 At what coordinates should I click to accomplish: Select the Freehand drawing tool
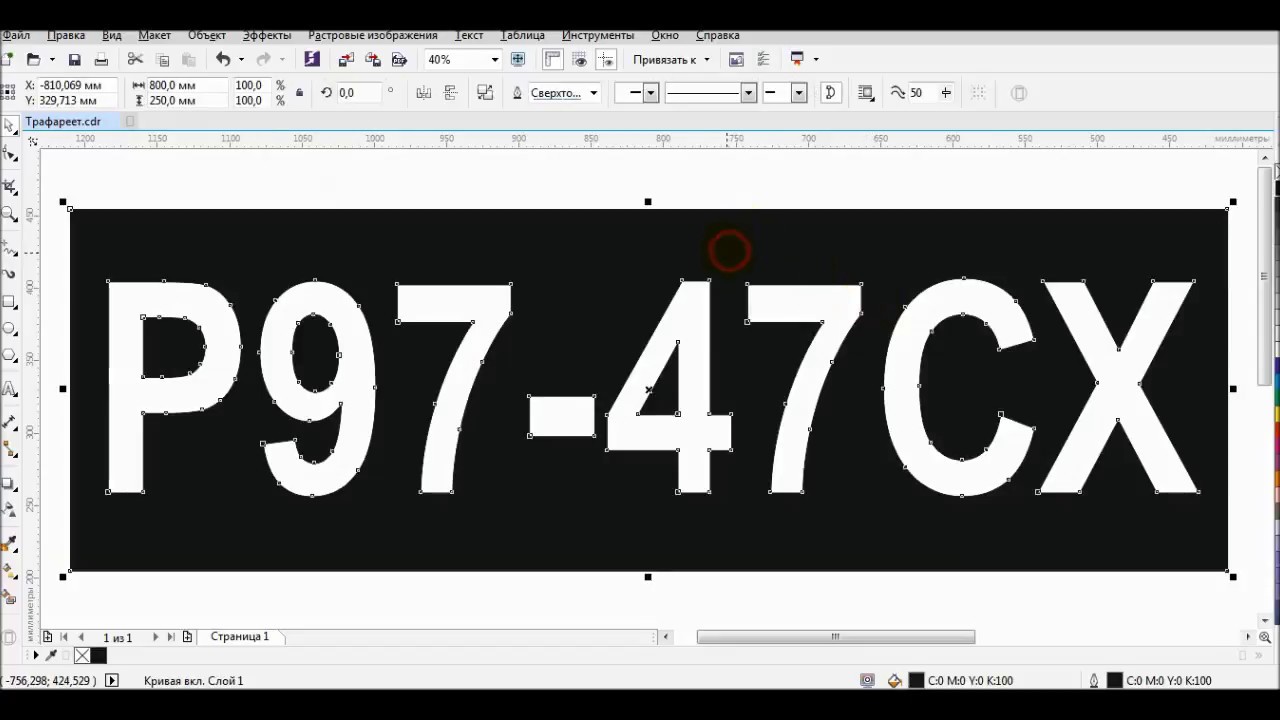pyautogui.click(x=10, y=246)
